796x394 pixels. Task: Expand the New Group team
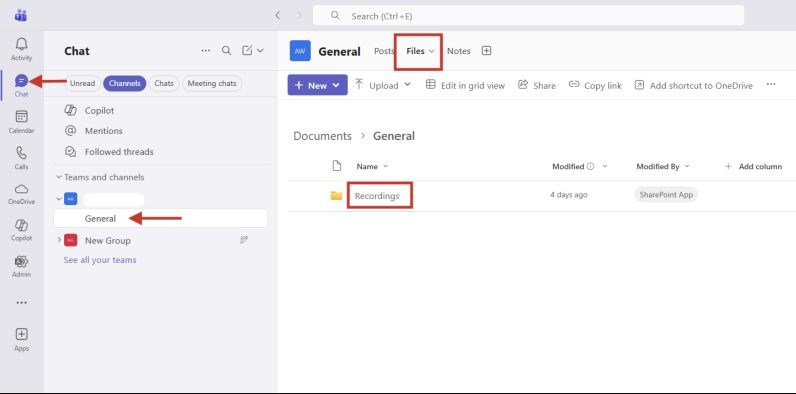point(59,240)
